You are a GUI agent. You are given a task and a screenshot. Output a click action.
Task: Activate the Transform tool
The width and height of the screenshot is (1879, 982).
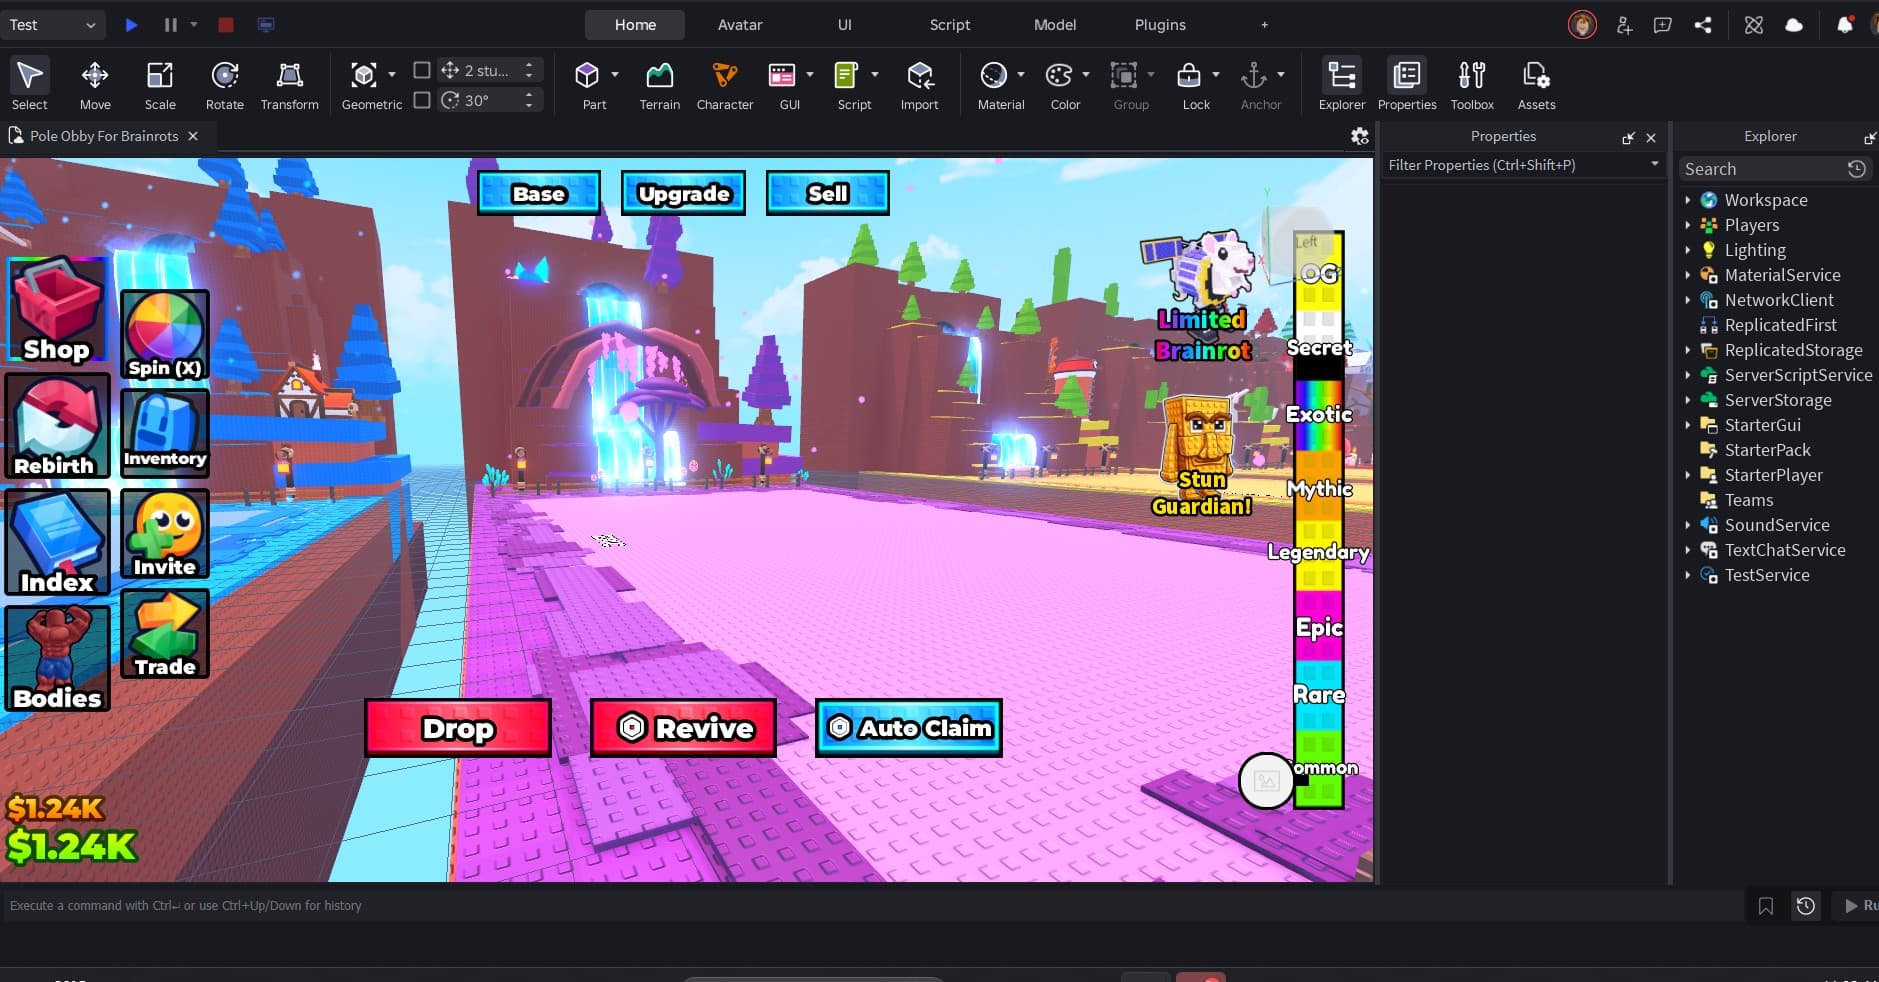click(x=290, y=84)
